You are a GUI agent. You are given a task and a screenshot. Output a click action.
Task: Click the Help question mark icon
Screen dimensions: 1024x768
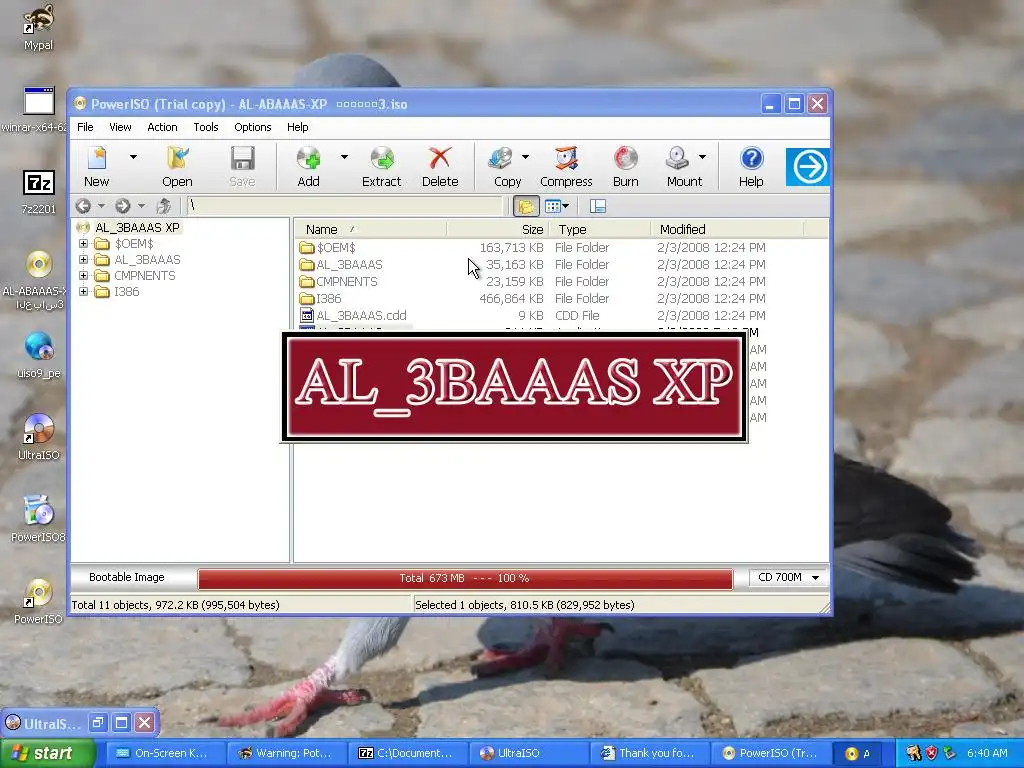click(751, 158)
